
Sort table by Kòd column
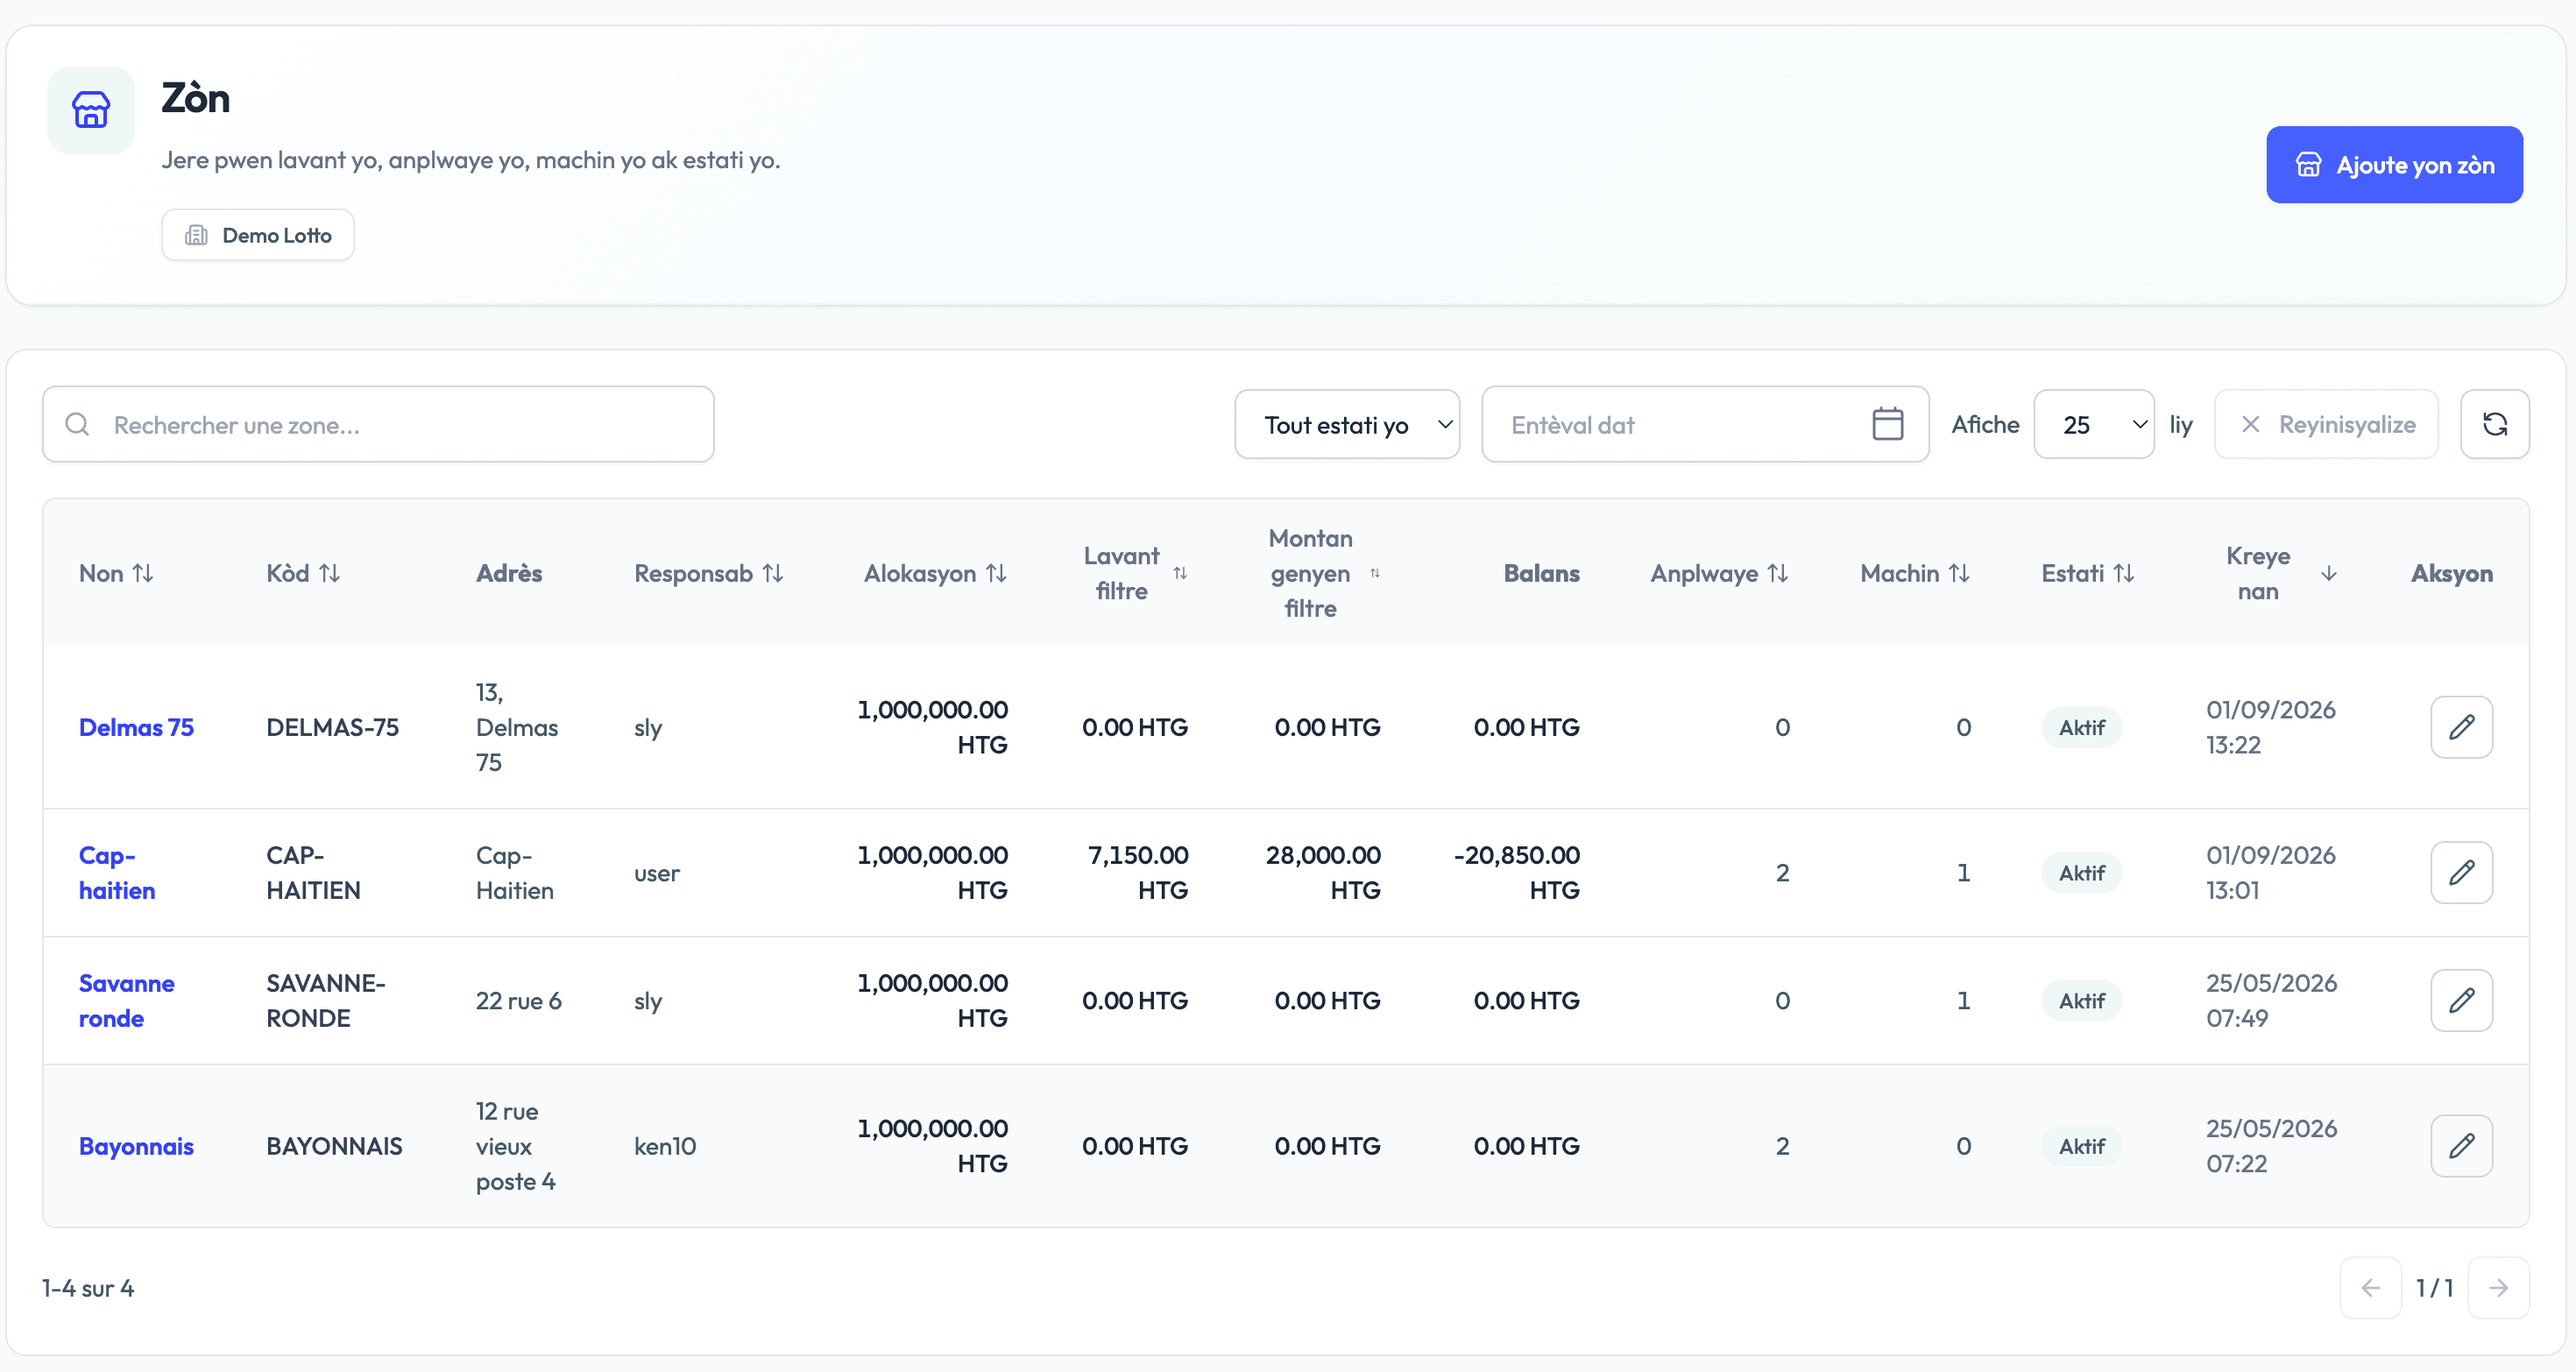tap(303, 573)
